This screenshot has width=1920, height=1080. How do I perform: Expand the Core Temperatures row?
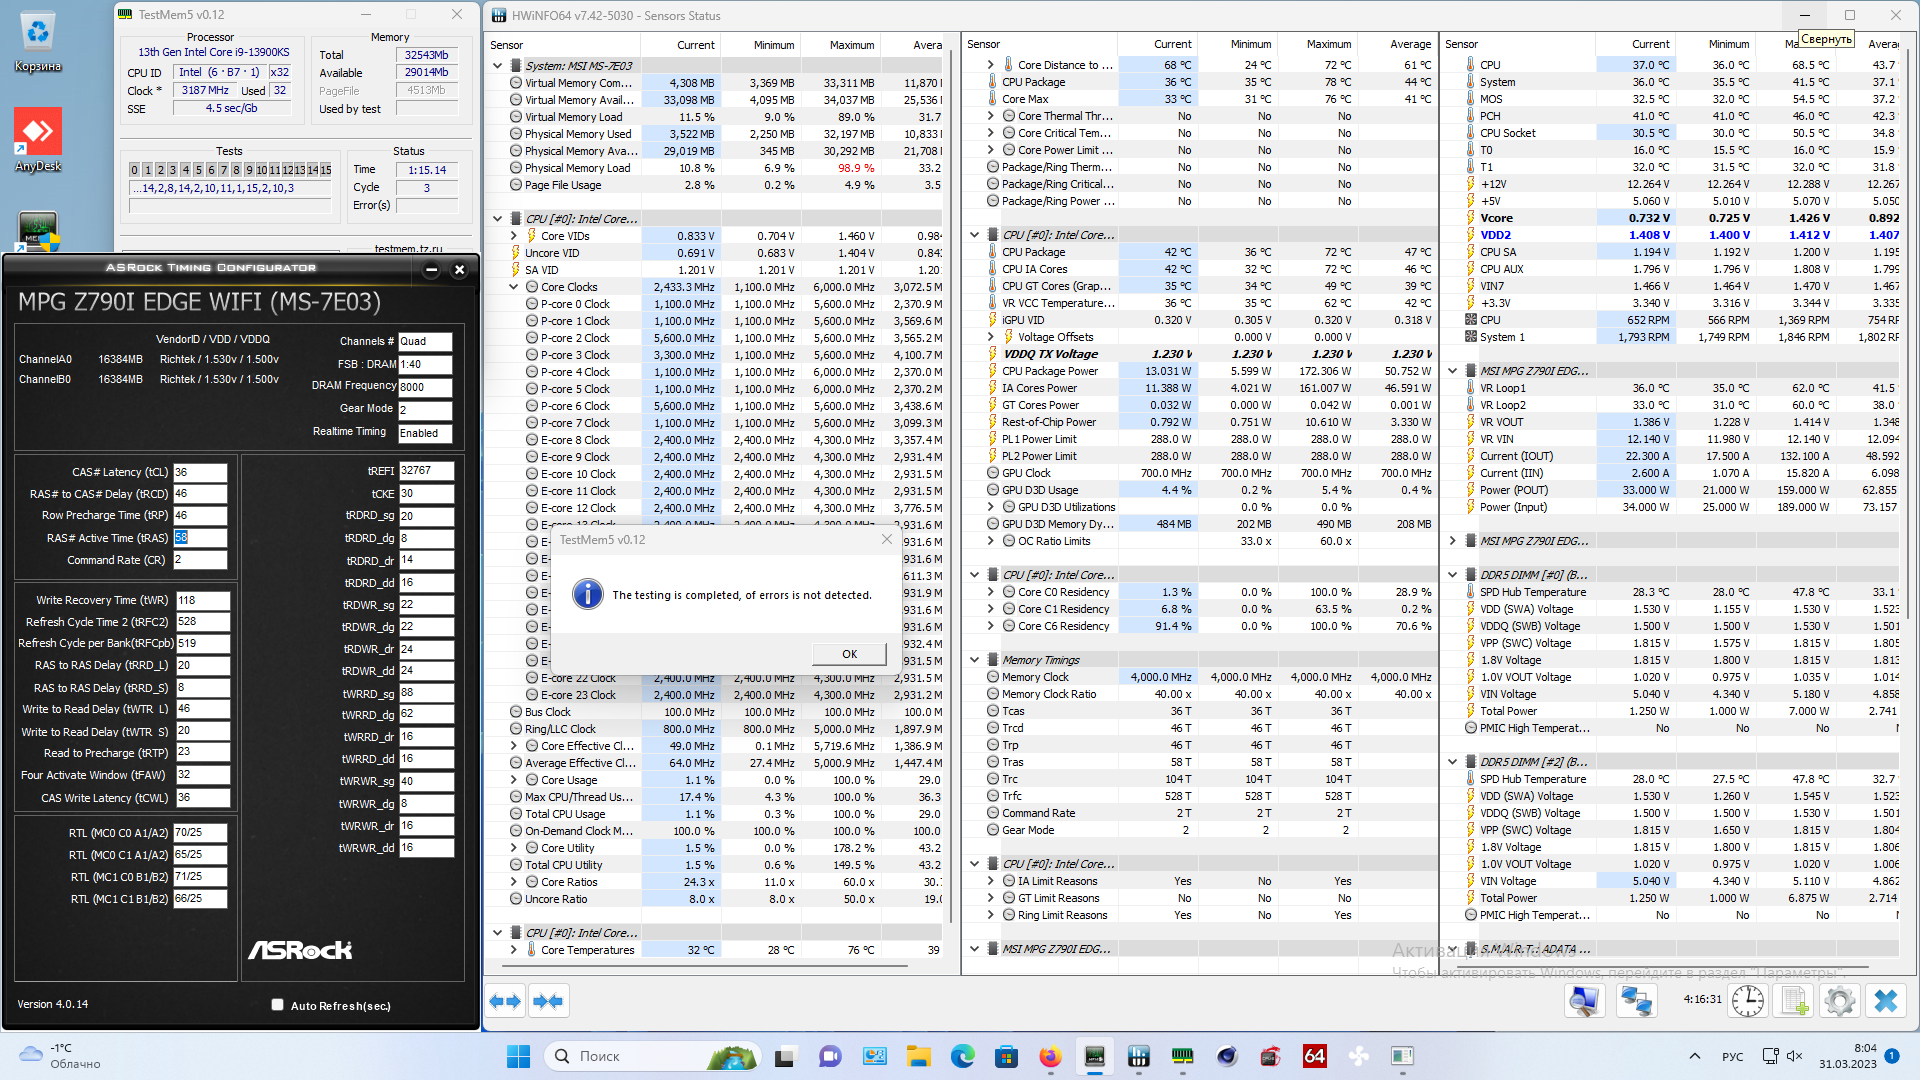[x=514, y=950]
